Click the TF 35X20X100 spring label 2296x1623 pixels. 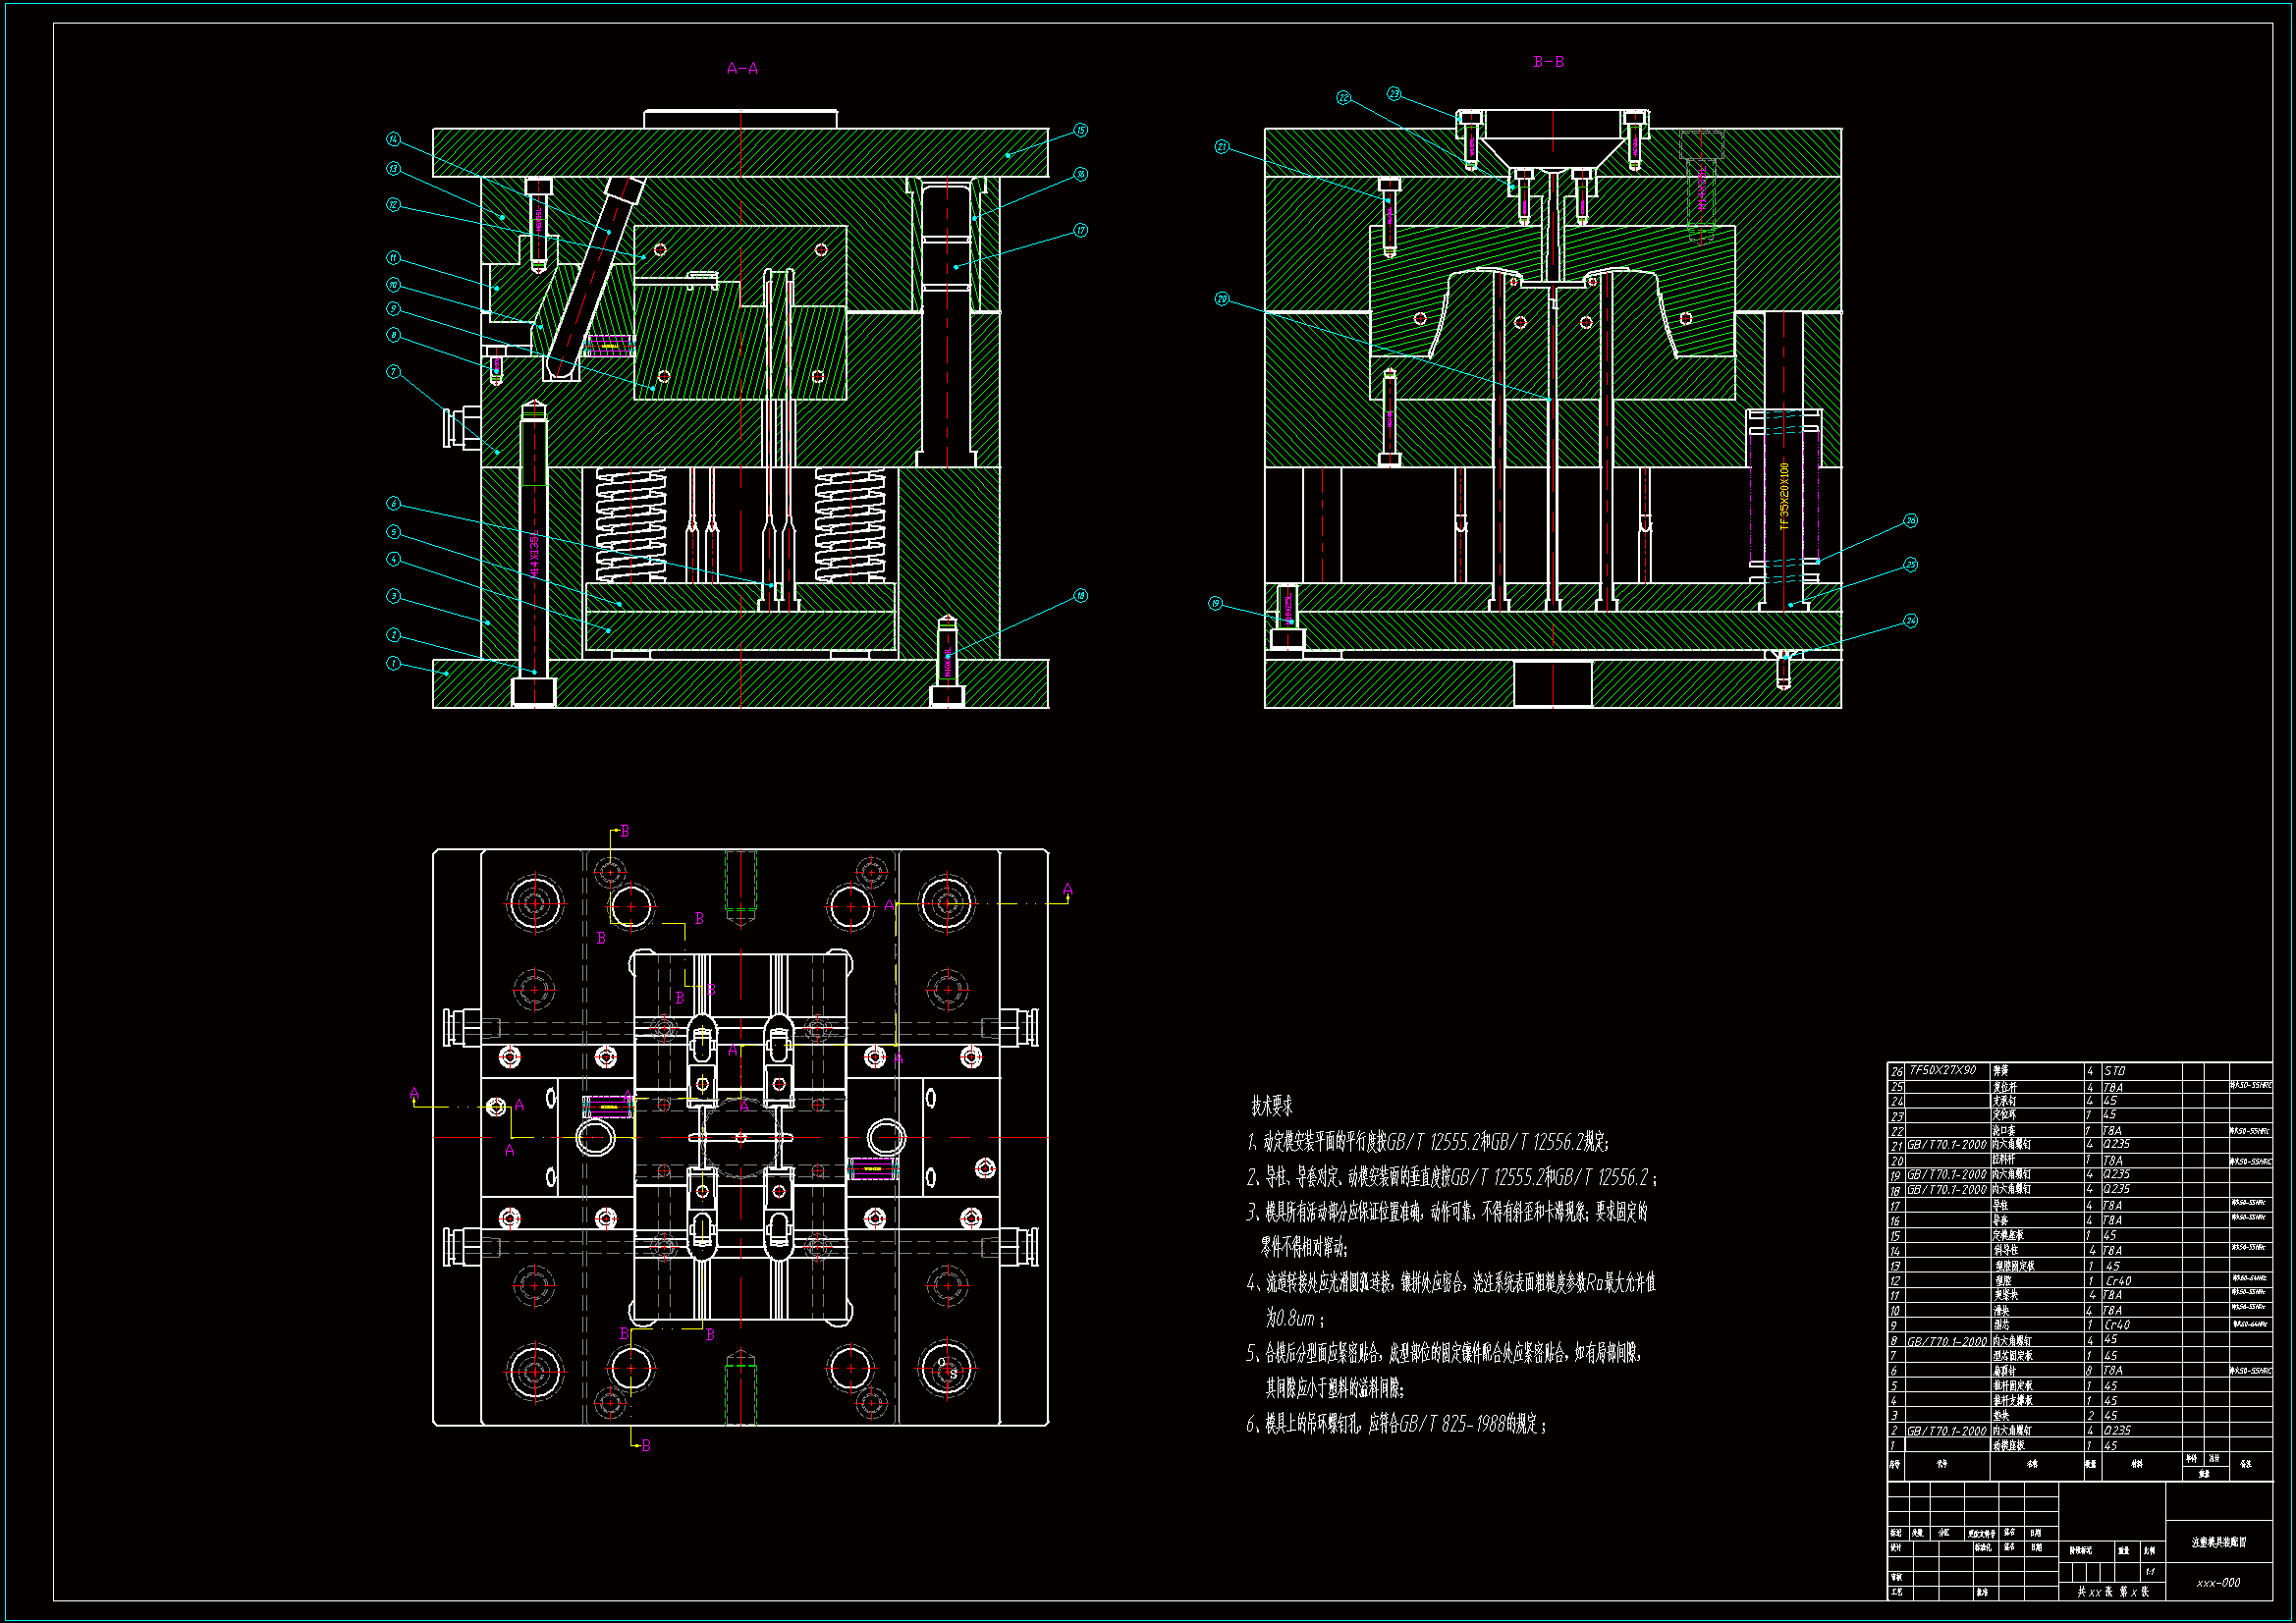[x=1784, y=495]
